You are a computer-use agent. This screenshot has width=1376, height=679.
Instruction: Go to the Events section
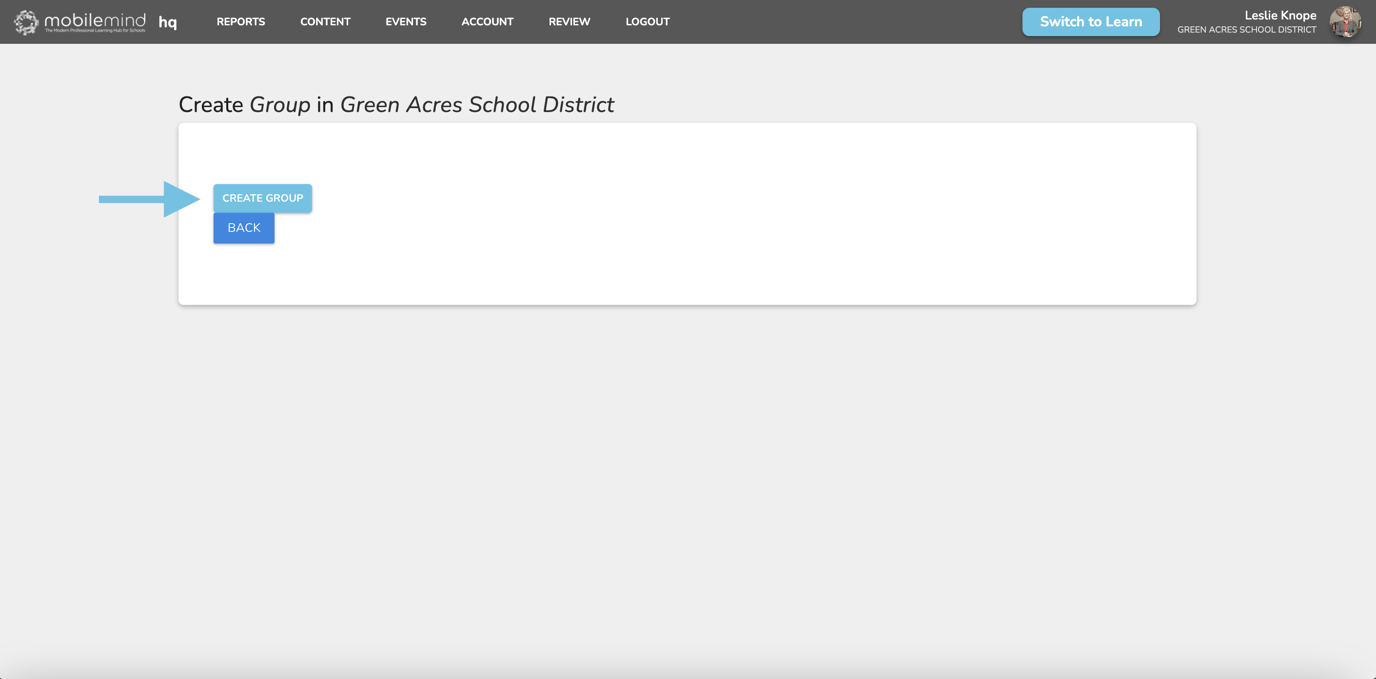[406, 22]
